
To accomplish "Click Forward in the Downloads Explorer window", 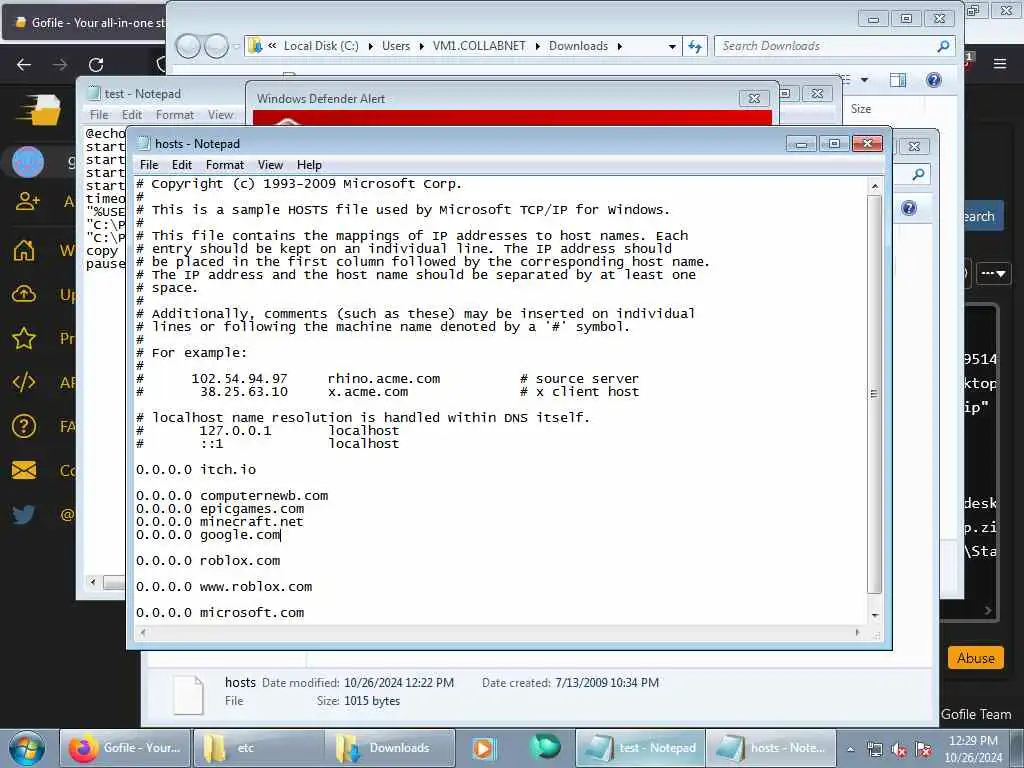I will (216, 46).
